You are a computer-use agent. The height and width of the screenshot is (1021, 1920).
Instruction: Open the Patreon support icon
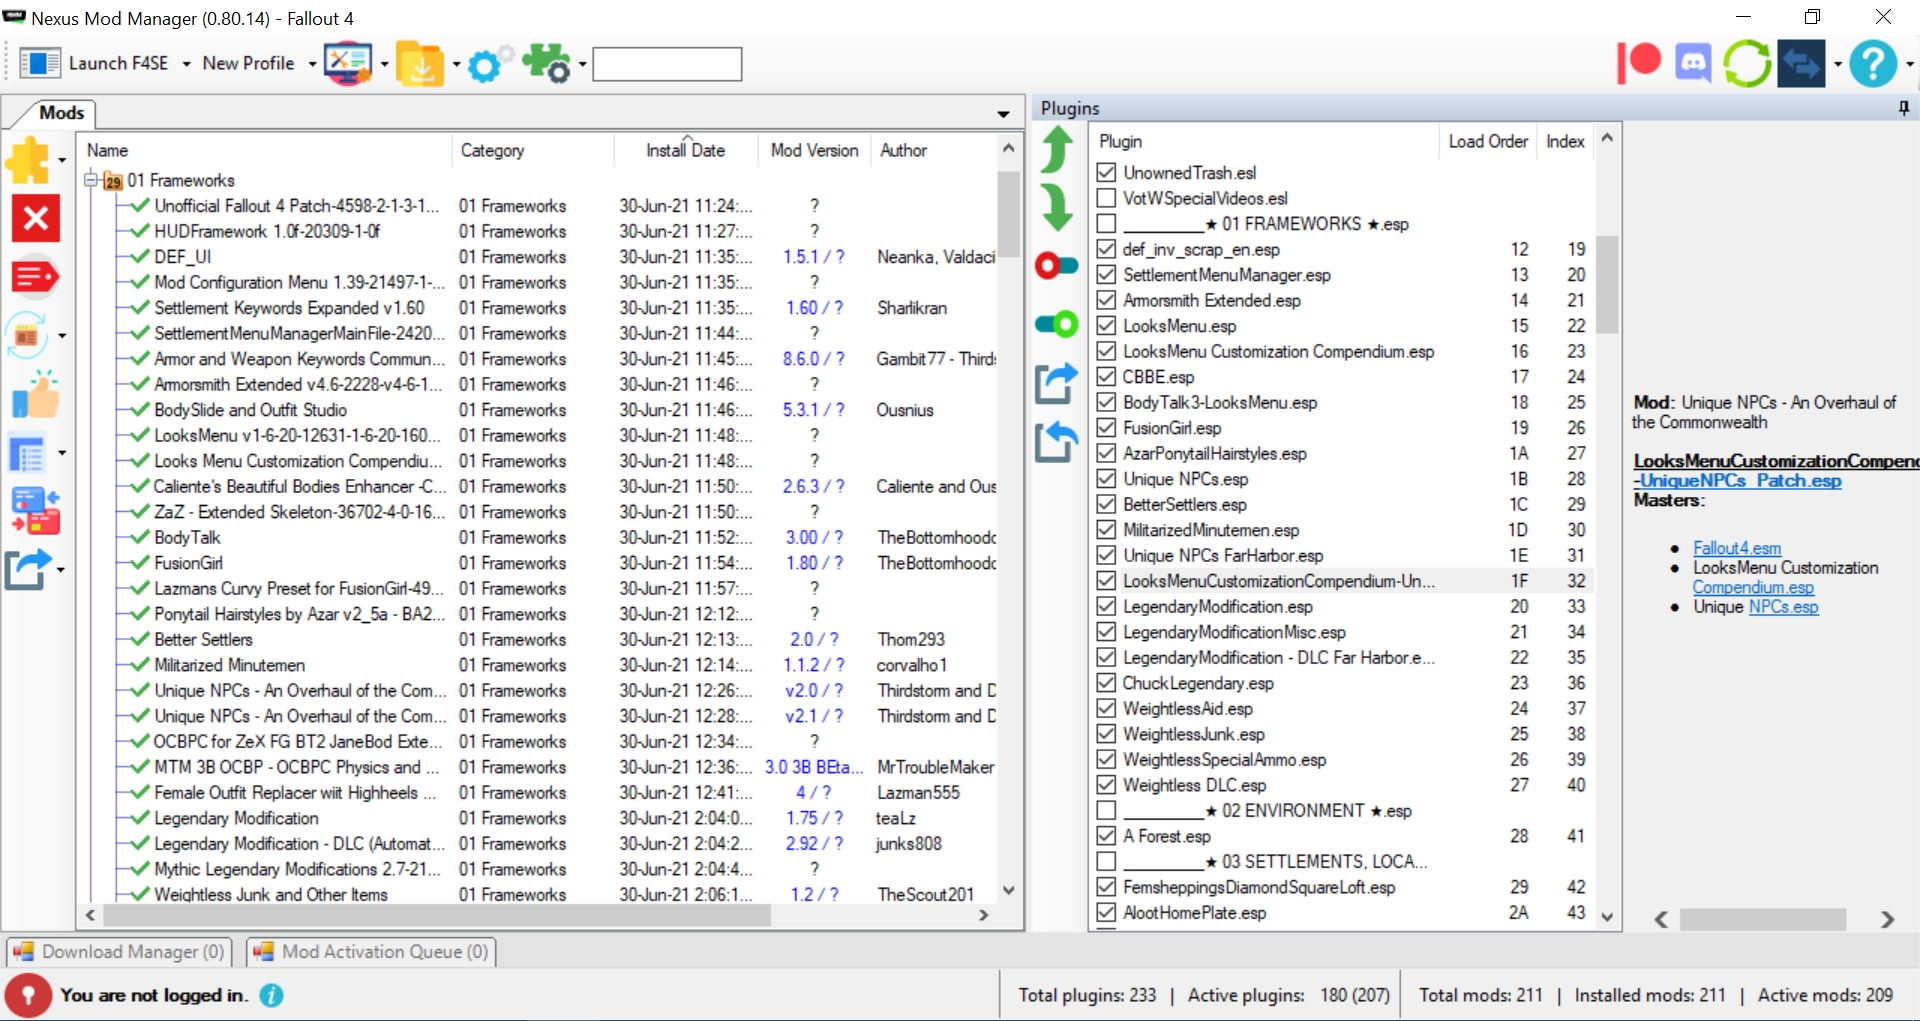point(1638,62)
